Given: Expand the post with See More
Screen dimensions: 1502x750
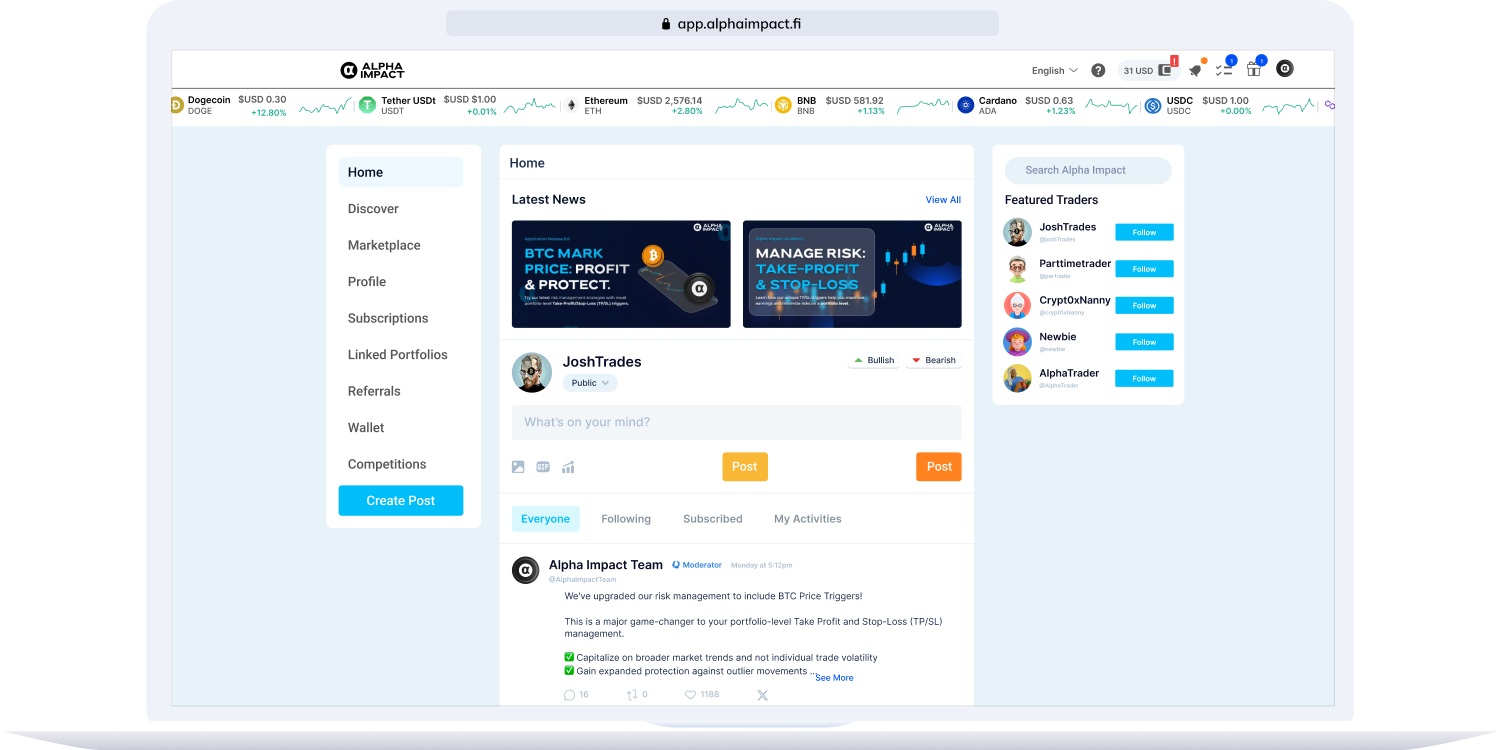Looking at the screenshot, I should point(834,678).
